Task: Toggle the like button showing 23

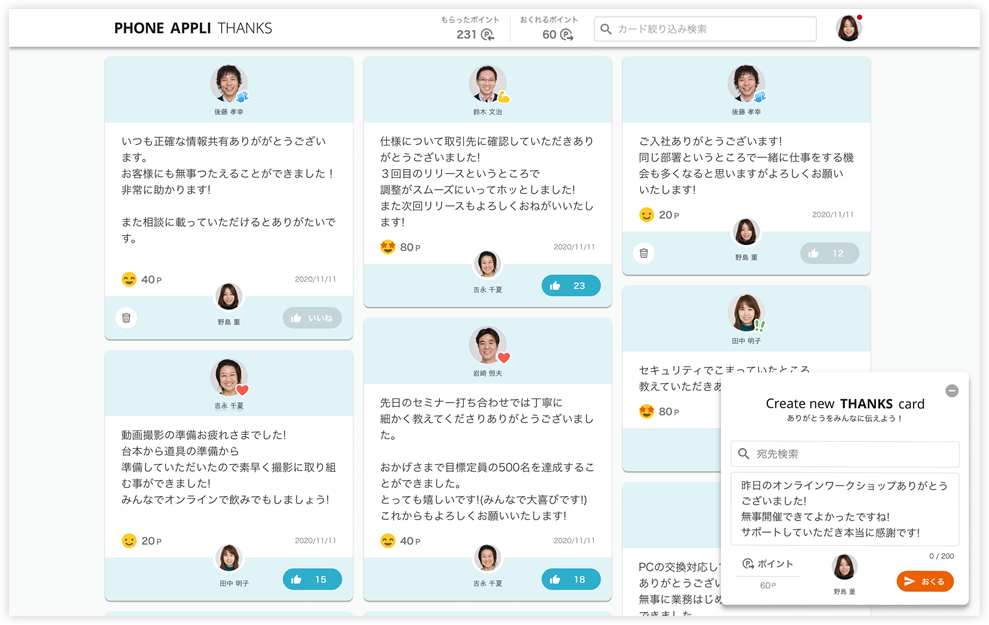Action: [x=571, y=286]
